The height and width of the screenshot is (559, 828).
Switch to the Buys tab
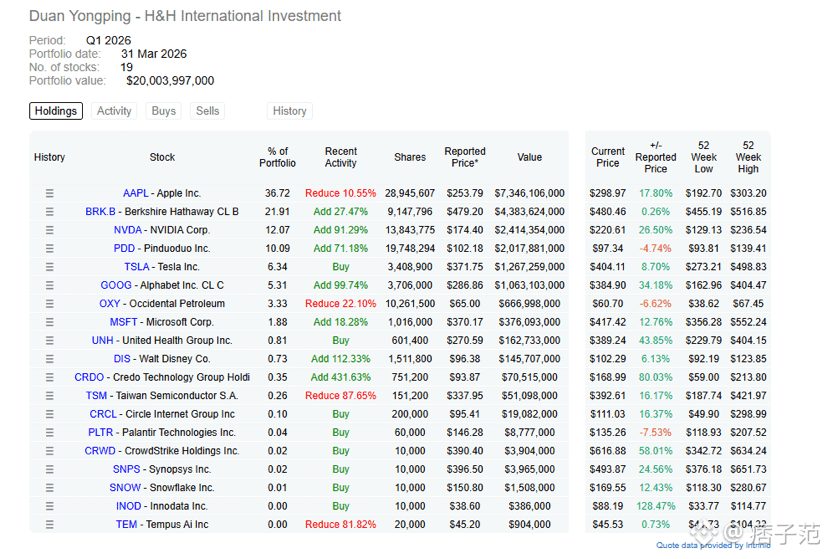tap(163, 111)
